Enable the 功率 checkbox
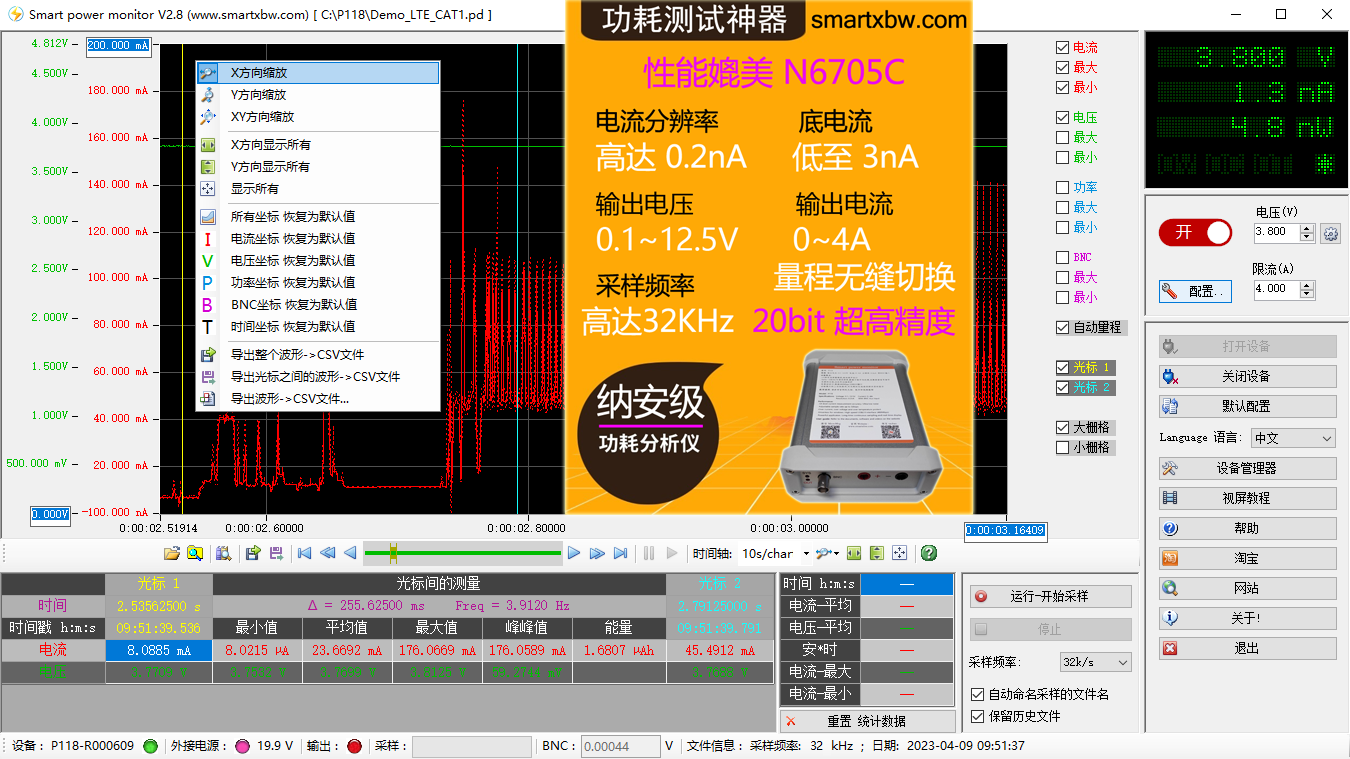The width and height of the screenshot is (1350, 759). point(1063,188)
